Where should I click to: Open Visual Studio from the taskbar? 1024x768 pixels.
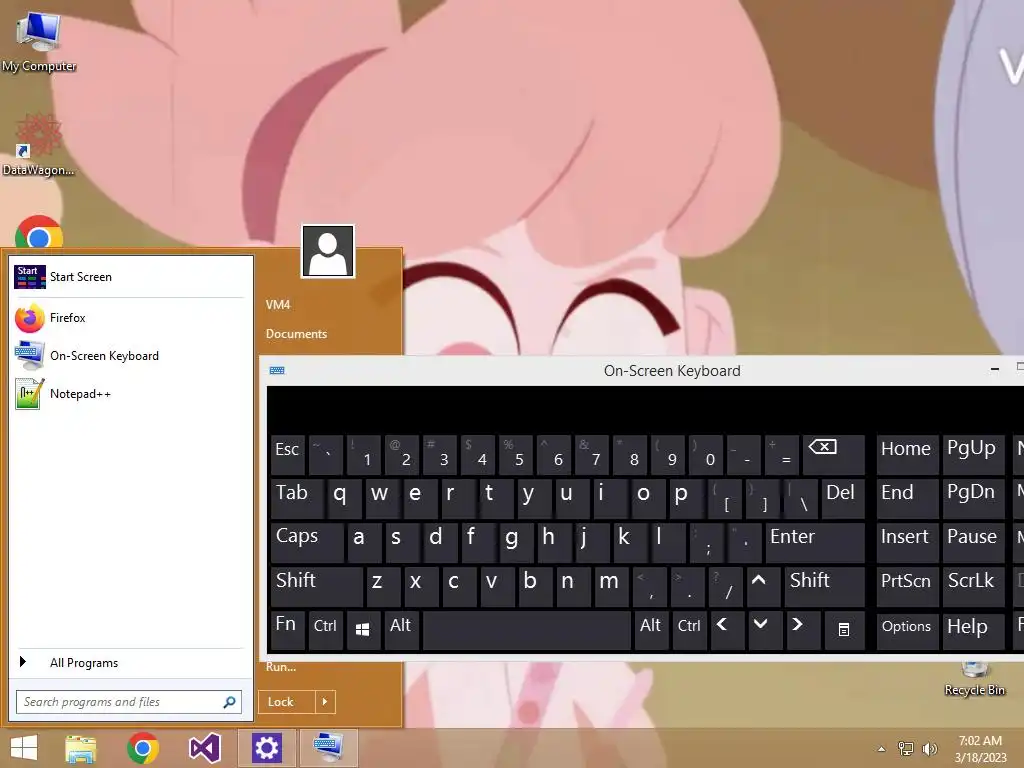pyautogui.click(x=204, y=748)
